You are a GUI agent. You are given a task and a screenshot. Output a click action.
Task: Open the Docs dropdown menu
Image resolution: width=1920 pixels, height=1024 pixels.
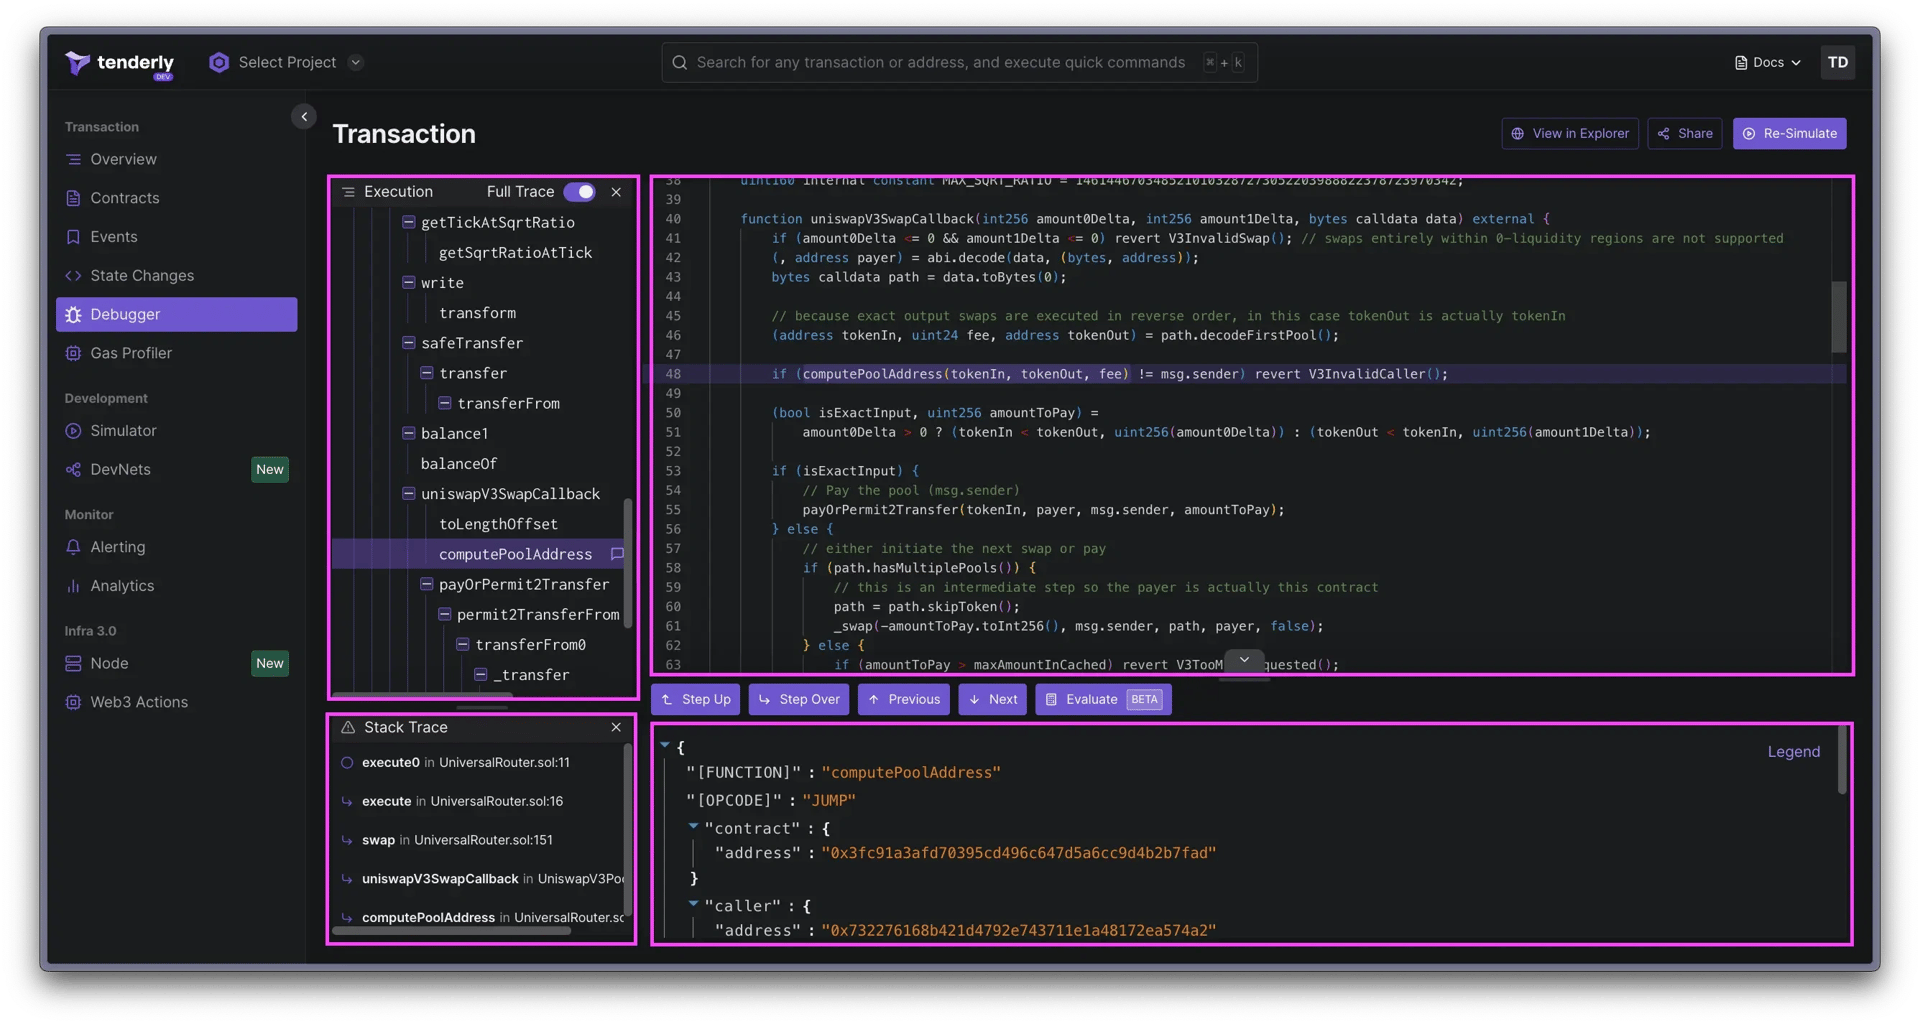pos(1767,62)
